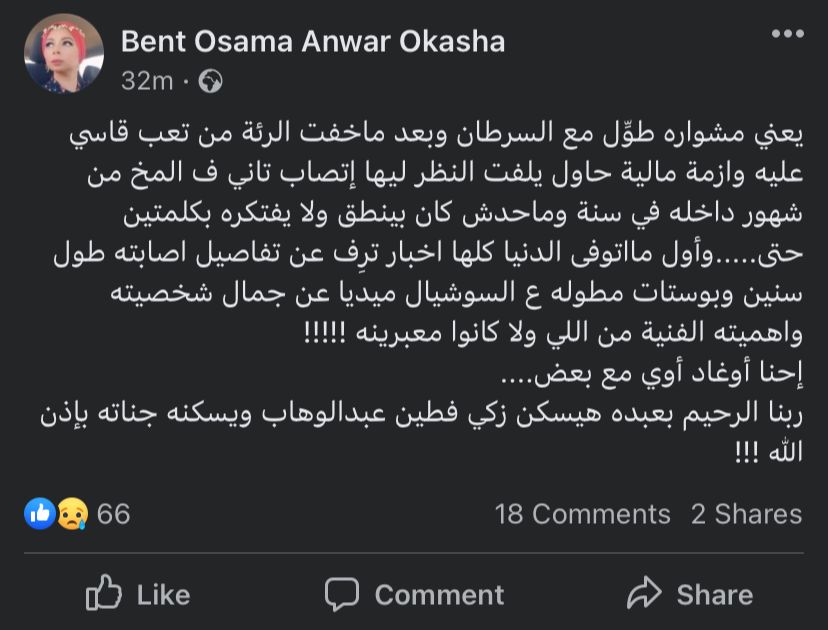Show the 2 Shares list
The width and height of the screenshot is (828, 630).
click(x=746, y=514)
